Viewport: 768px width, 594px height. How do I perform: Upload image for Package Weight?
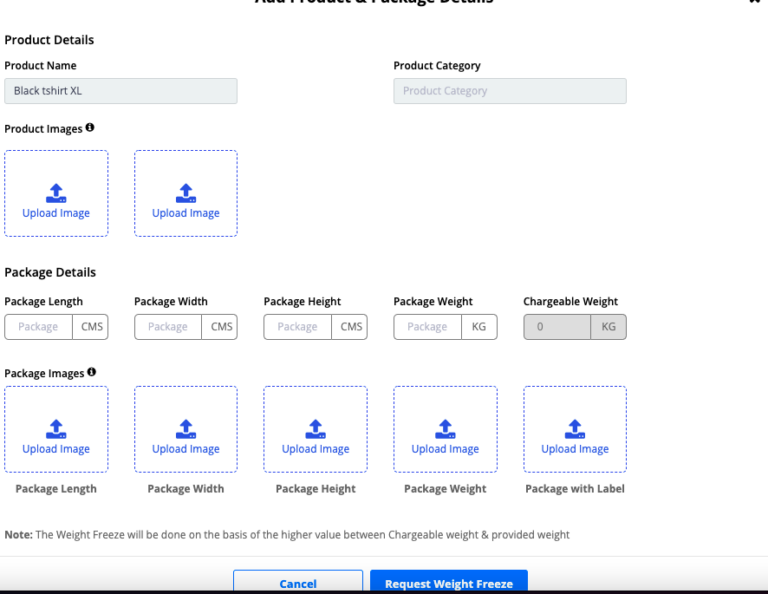[445, 430]
